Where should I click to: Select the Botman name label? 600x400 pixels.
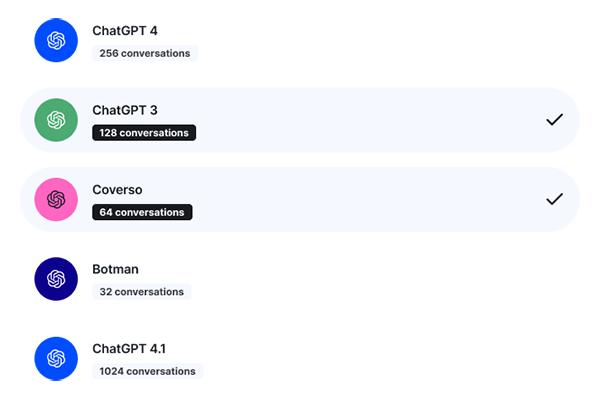point(116,269)
